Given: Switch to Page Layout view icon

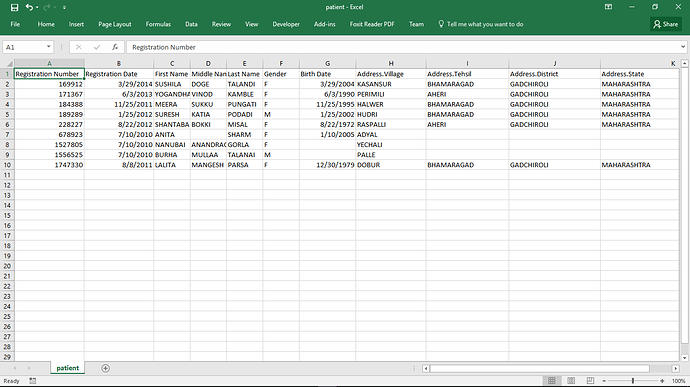Looking at the screenshot, I should pyautogui.click(x=571, y=381).
